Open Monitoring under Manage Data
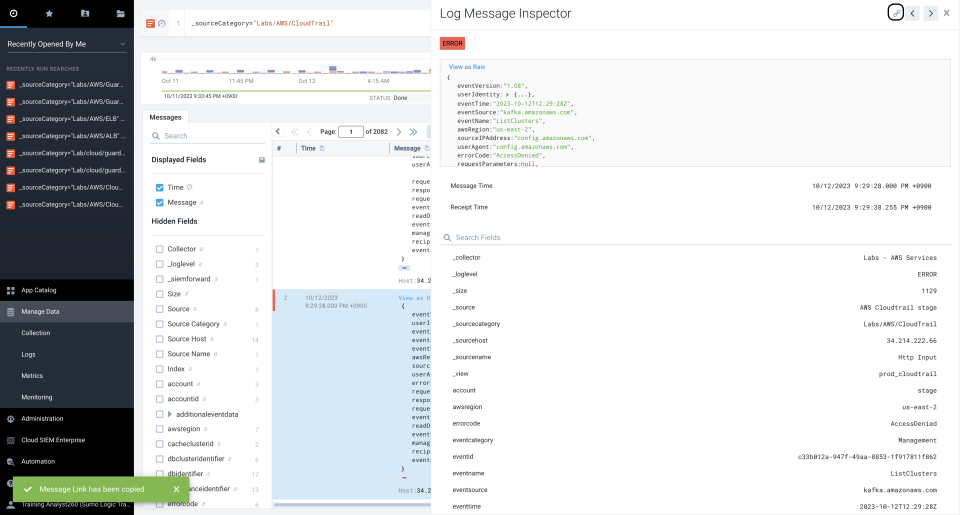960x515 pixels. pyautogui.click(x=37, y=397)
